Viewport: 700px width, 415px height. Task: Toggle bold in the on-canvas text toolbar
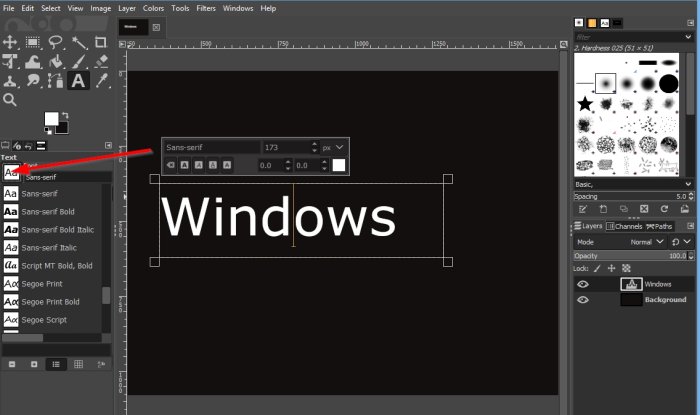pyautogui.click(x=184, y=165)
